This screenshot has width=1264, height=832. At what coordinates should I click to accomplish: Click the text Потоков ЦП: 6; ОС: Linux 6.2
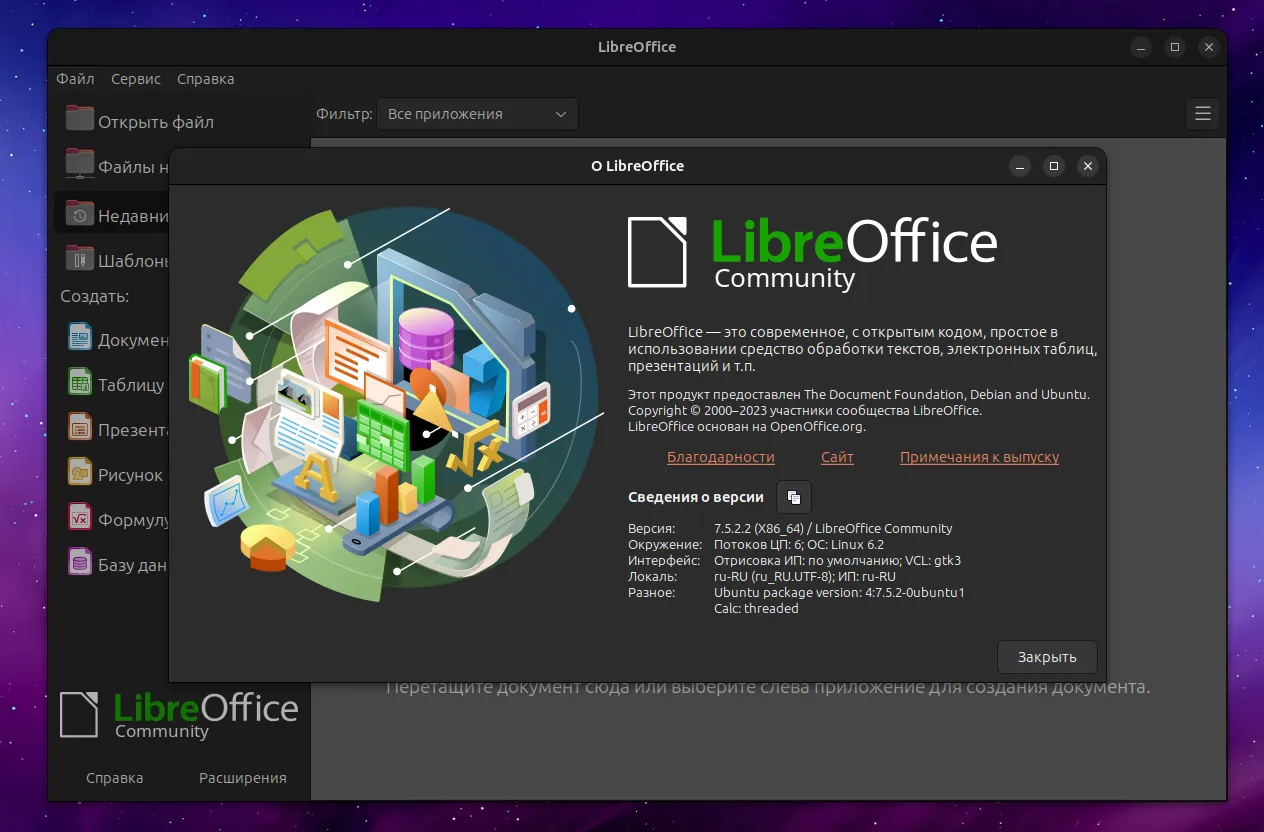pyautogui.click(x=799, y=544)
